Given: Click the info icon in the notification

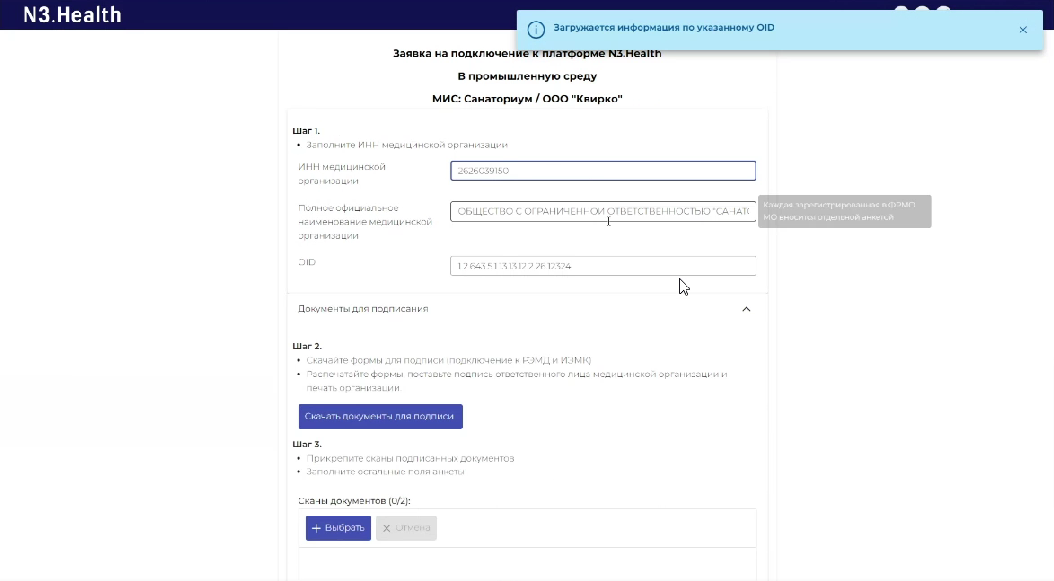Looking at the screenshot, I should (536, 29).
